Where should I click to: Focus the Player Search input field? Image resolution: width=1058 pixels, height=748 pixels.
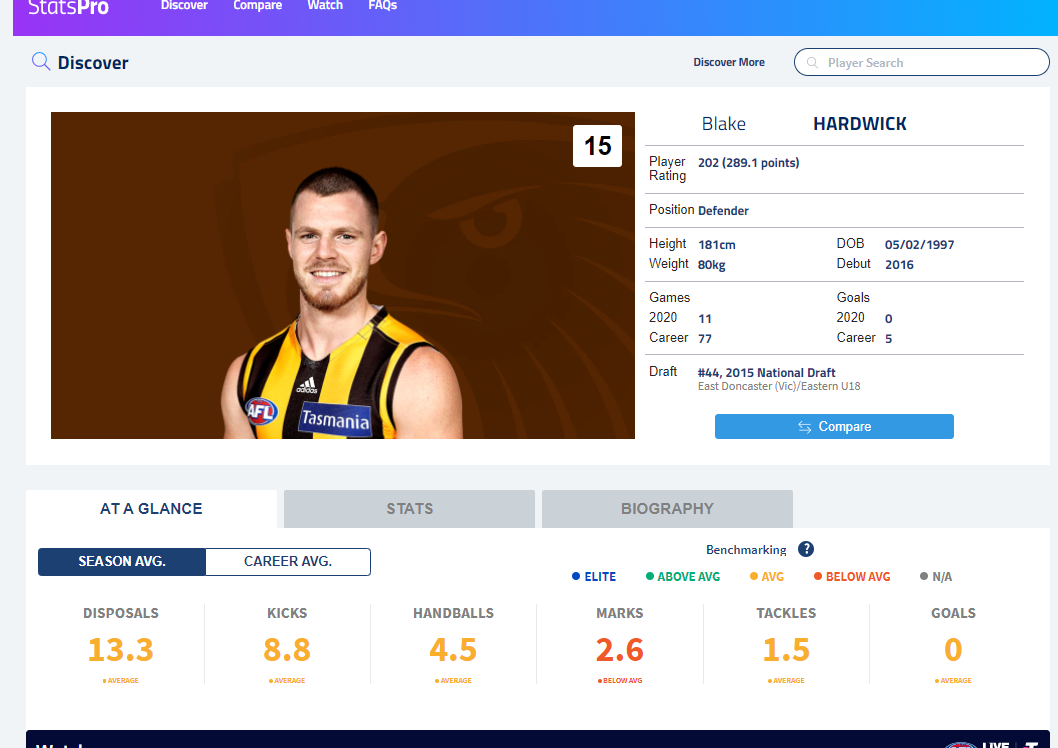930,63
